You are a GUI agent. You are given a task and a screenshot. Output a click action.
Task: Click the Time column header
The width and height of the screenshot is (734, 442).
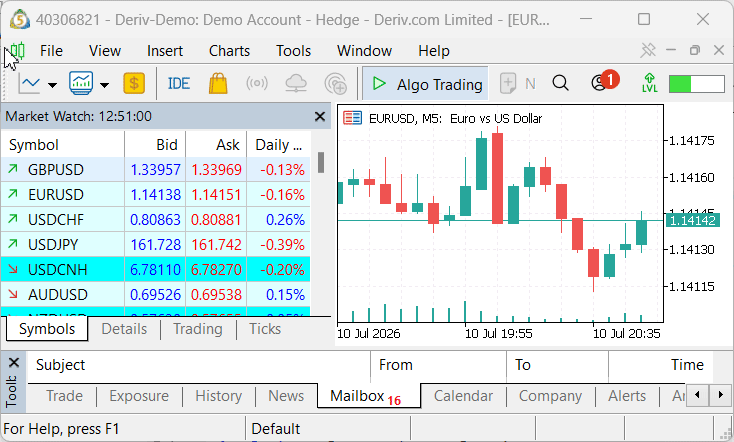pos(661,365)
